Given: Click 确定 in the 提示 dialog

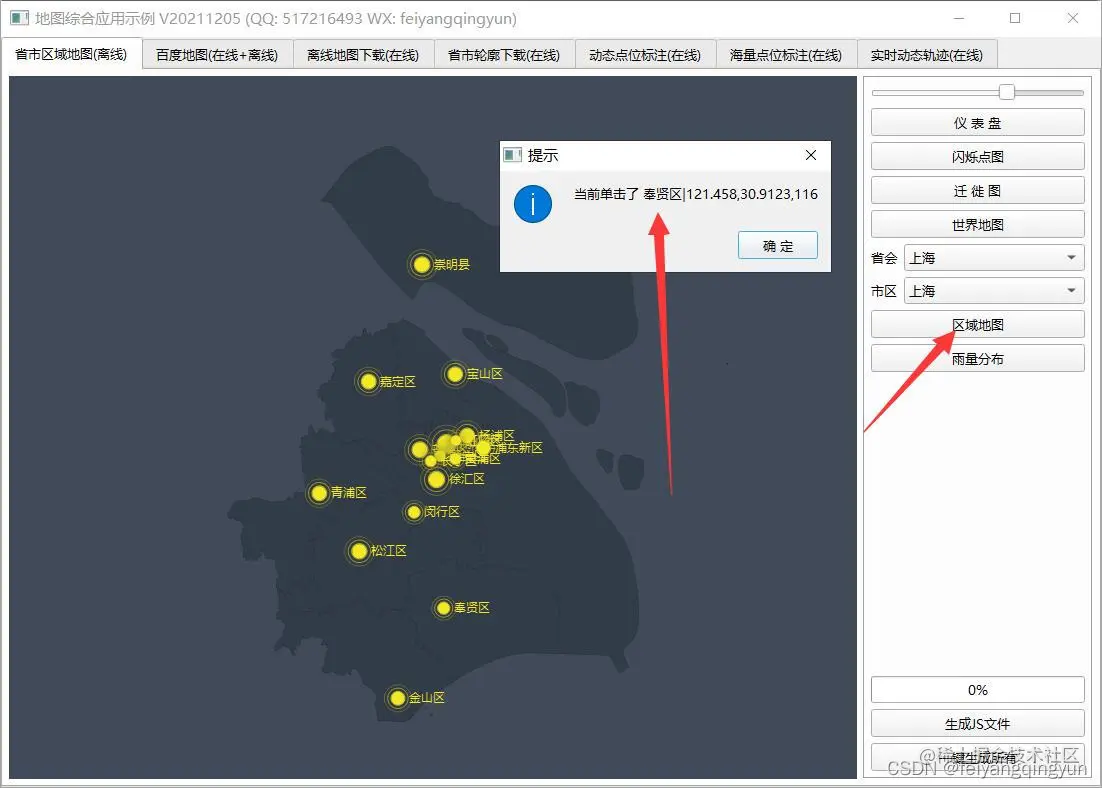Looking at the screenshot, I should tap(777, 245).
